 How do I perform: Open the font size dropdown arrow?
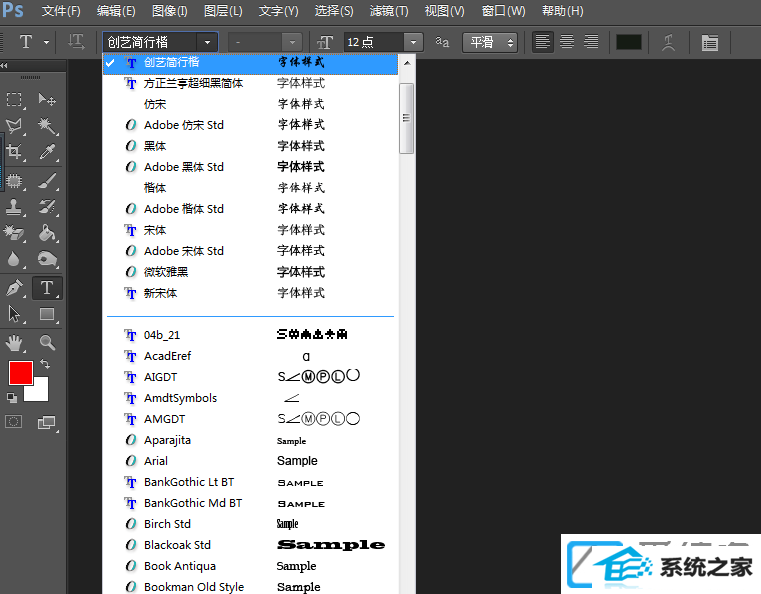tap(414, 42)
